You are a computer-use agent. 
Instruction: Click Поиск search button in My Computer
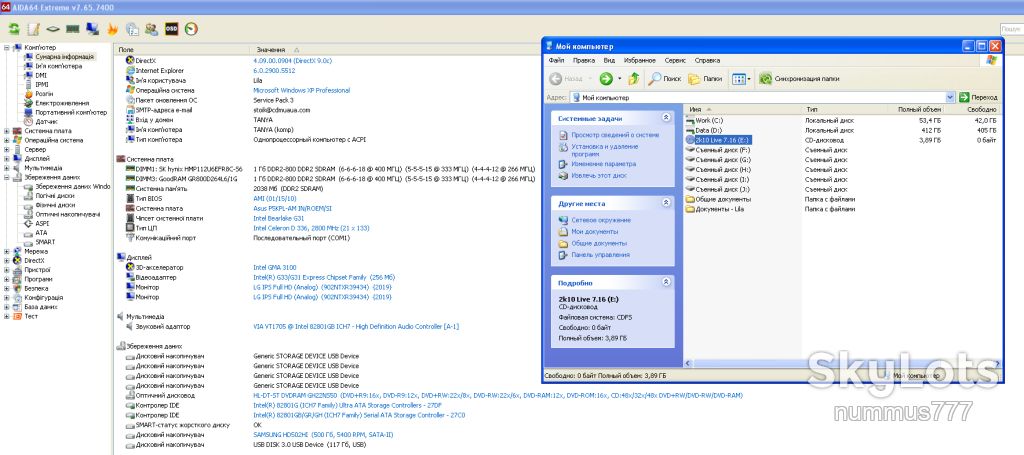[664, 79]
